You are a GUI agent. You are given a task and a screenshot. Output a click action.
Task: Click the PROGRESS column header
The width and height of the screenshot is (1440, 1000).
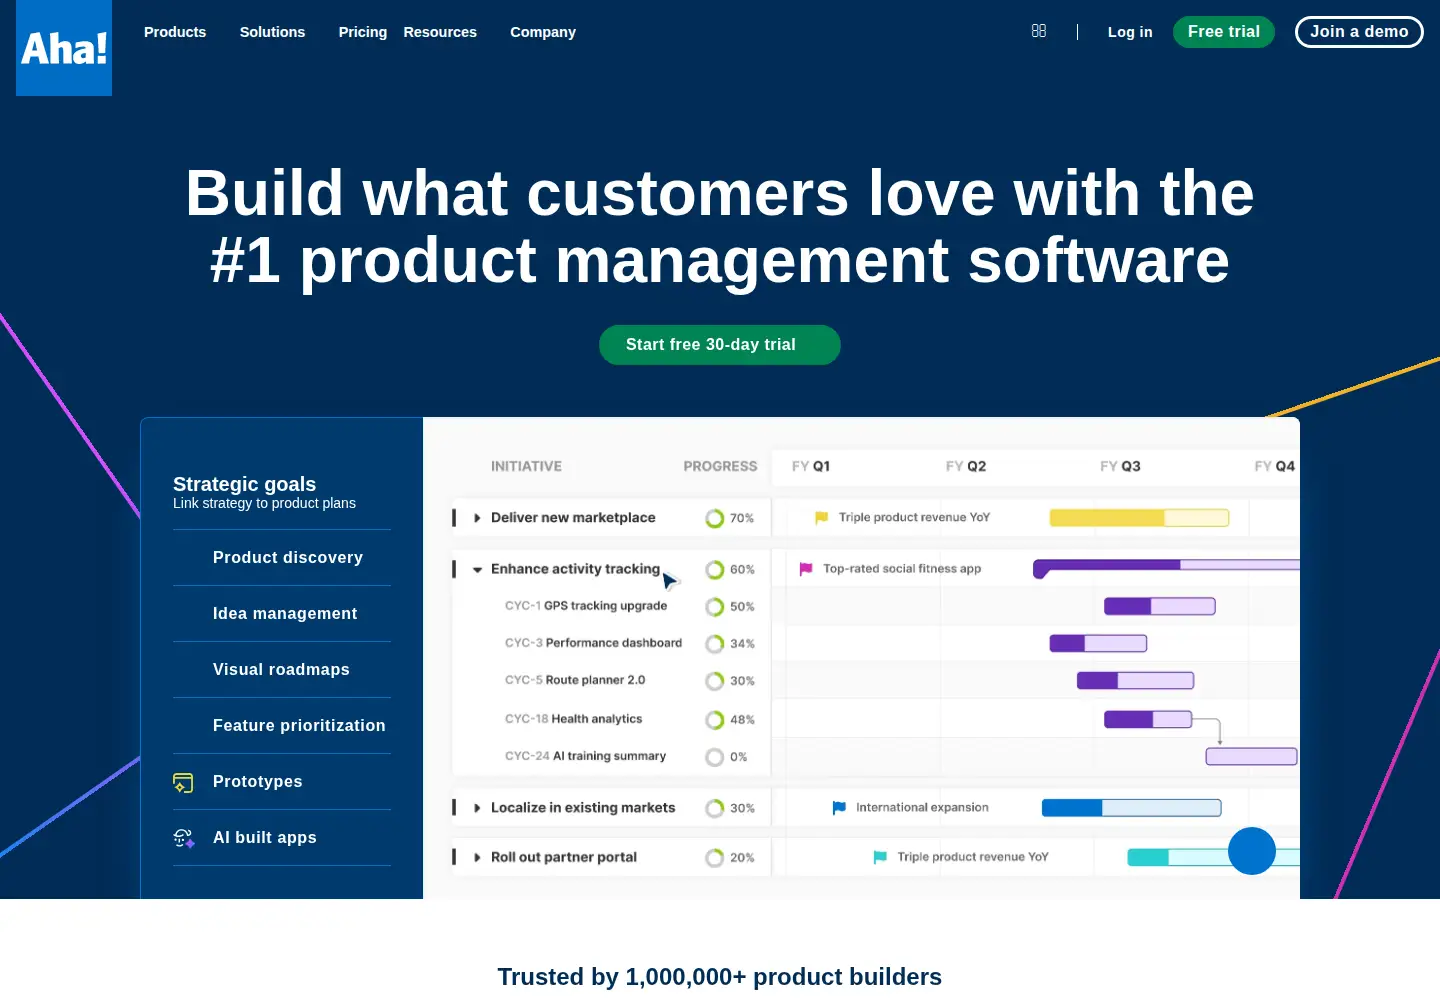(720, 466)
